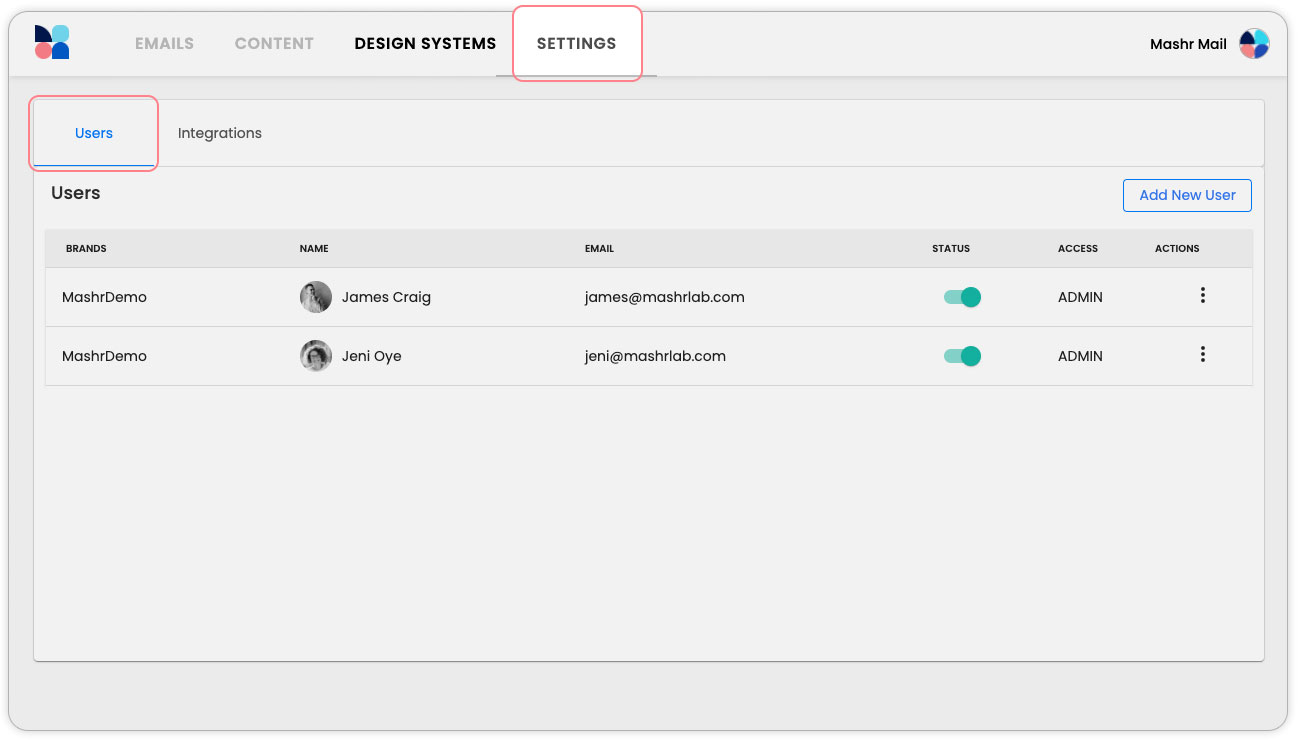This screenshot has width=1300, height=740.
Task: Click email jeni@mashrlab.com
Action: (x=655, y=356)
